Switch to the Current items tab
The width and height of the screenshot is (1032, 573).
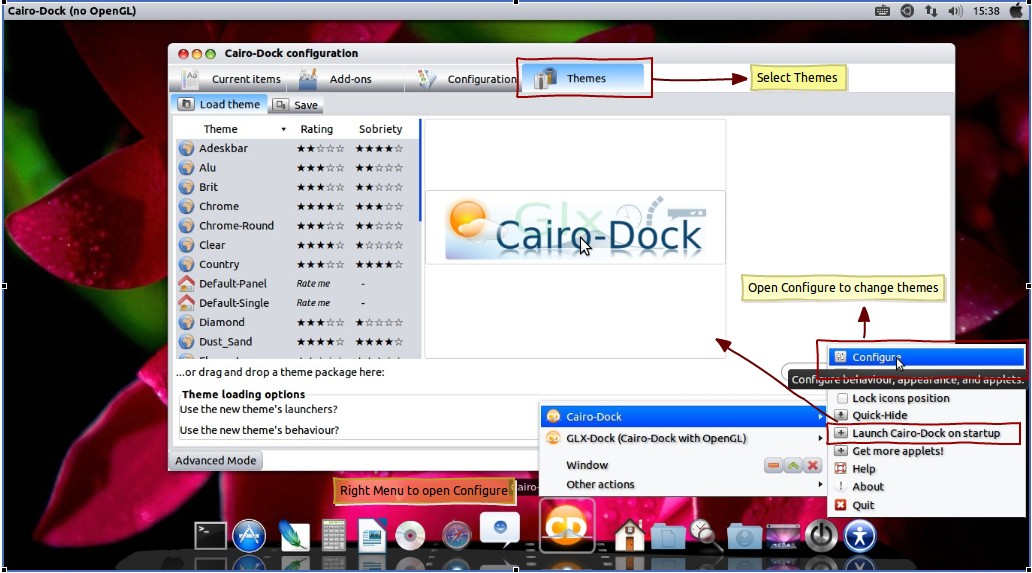coord(232,79)
